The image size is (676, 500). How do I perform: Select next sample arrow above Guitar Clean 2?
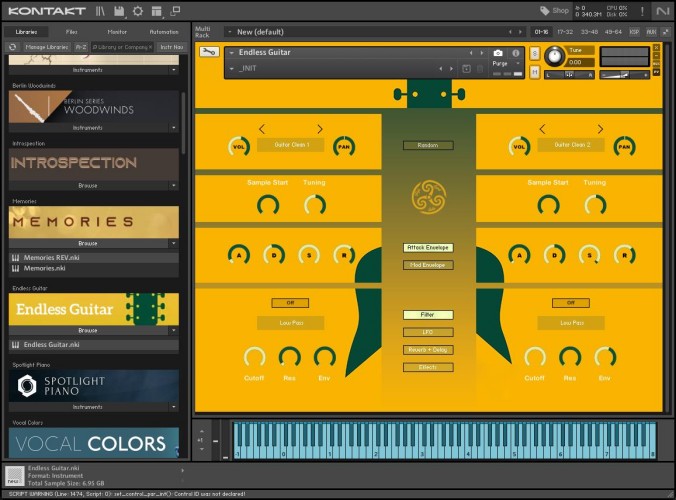[600, 129]
